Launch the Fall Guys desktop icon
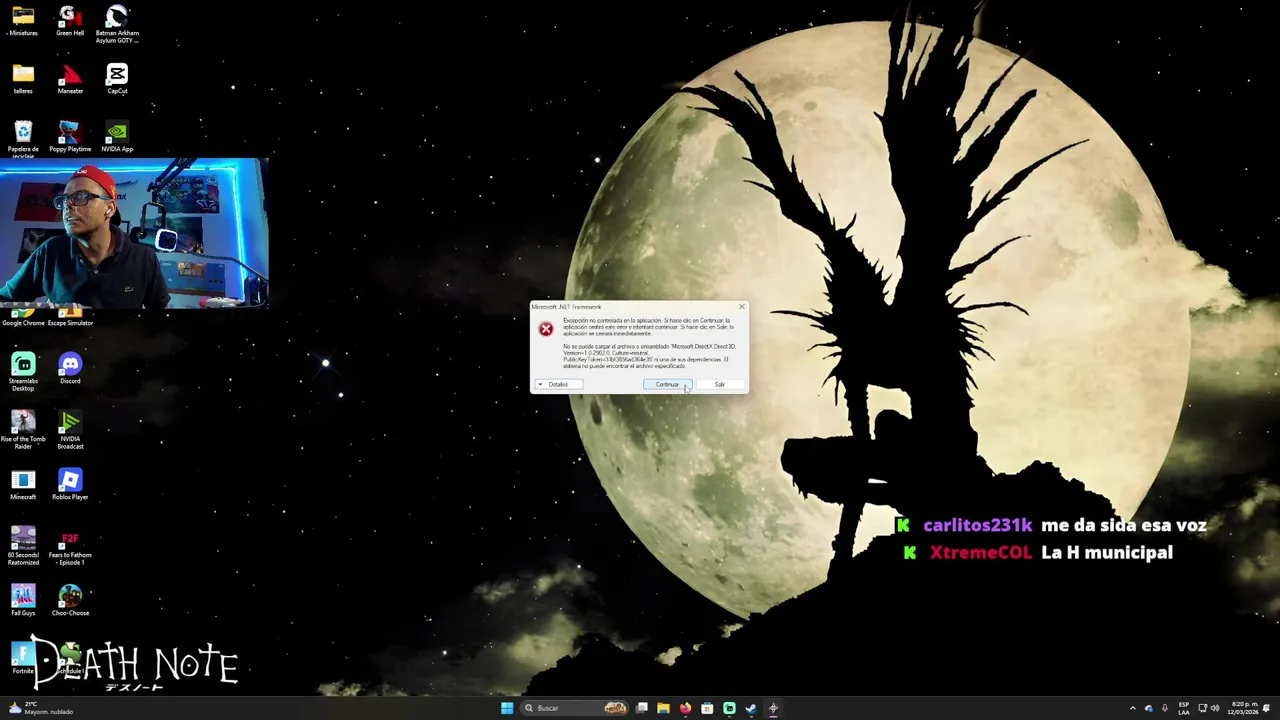 23,601
